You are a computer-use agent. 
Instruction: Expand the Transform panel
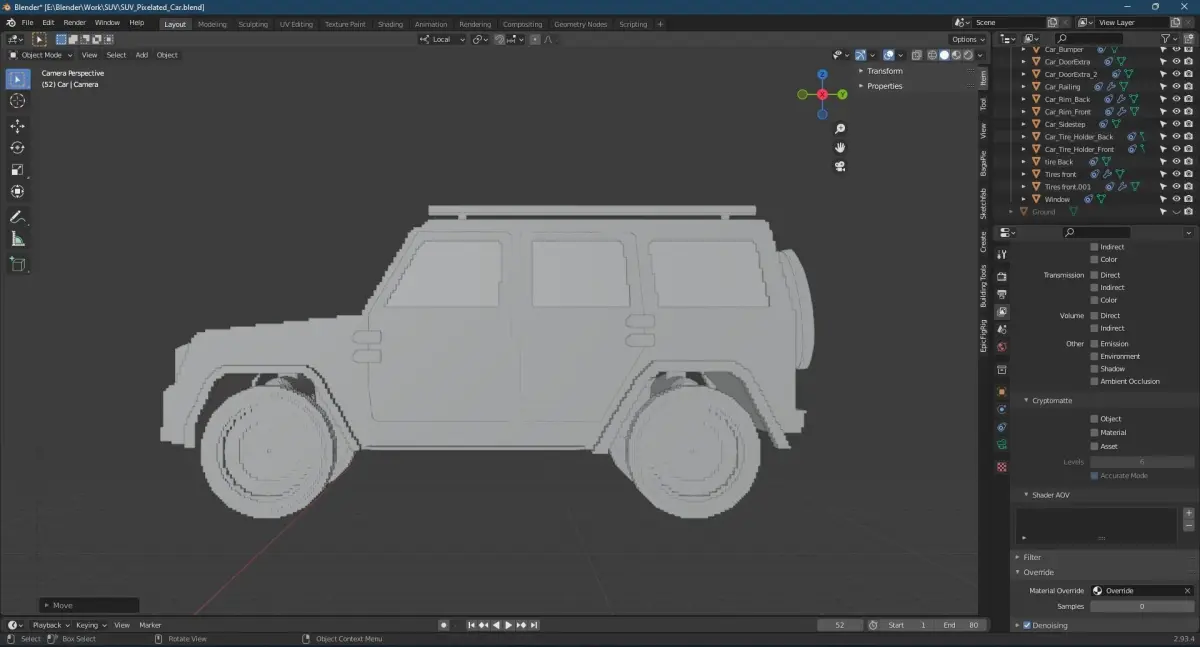tap(884, 71)
